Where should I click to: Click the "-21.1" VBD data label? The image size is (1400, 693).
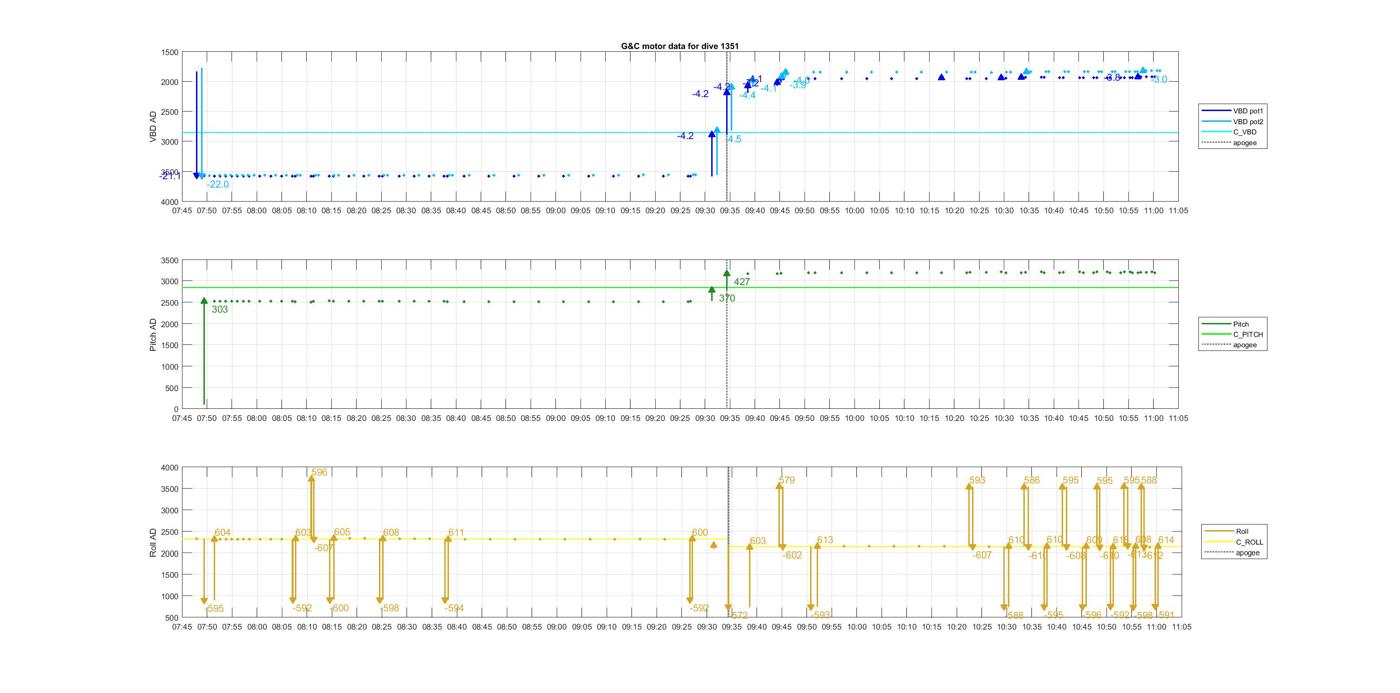(171, 175)
